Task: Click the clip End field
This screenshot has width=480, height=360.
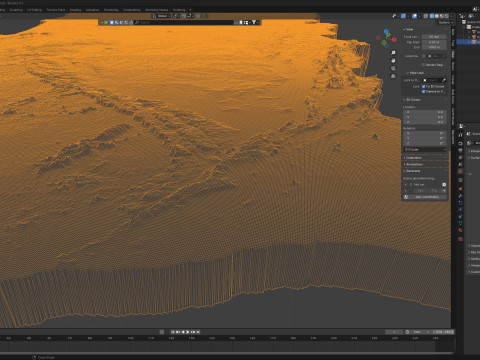Action: pos(434,47)
